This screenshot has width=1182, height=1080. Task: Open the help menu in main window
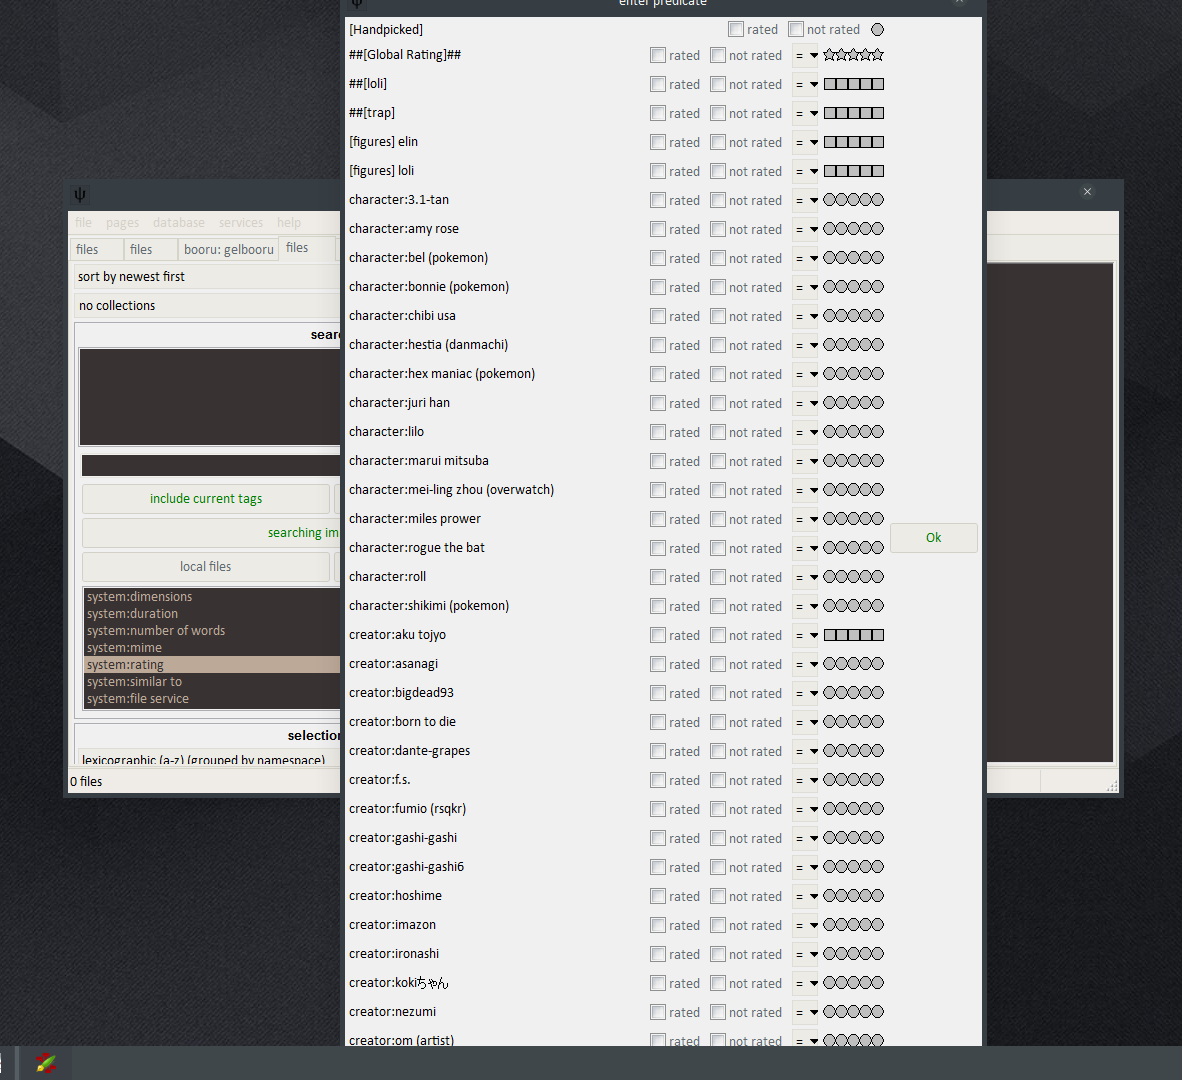click(x=289, y=222)
